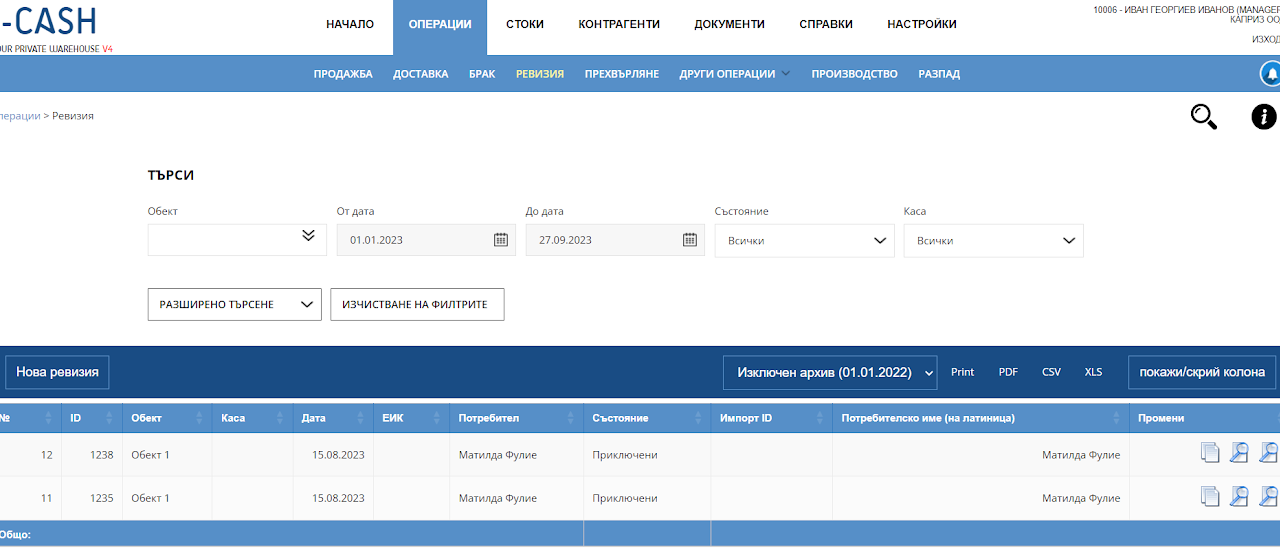
Task: Open КОНТРАГЕНТИ menu
Action: tap(620, 24)
